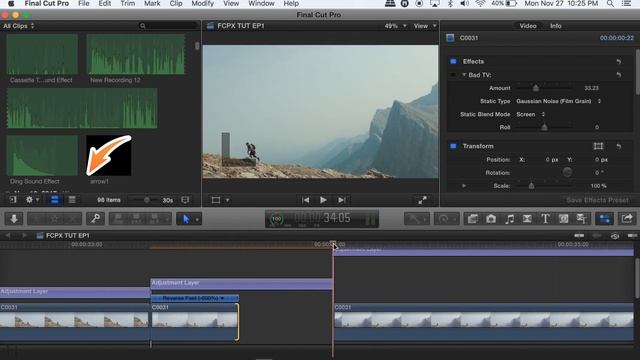
Task: Adjust the Roll slider
Action: [544, 127]
